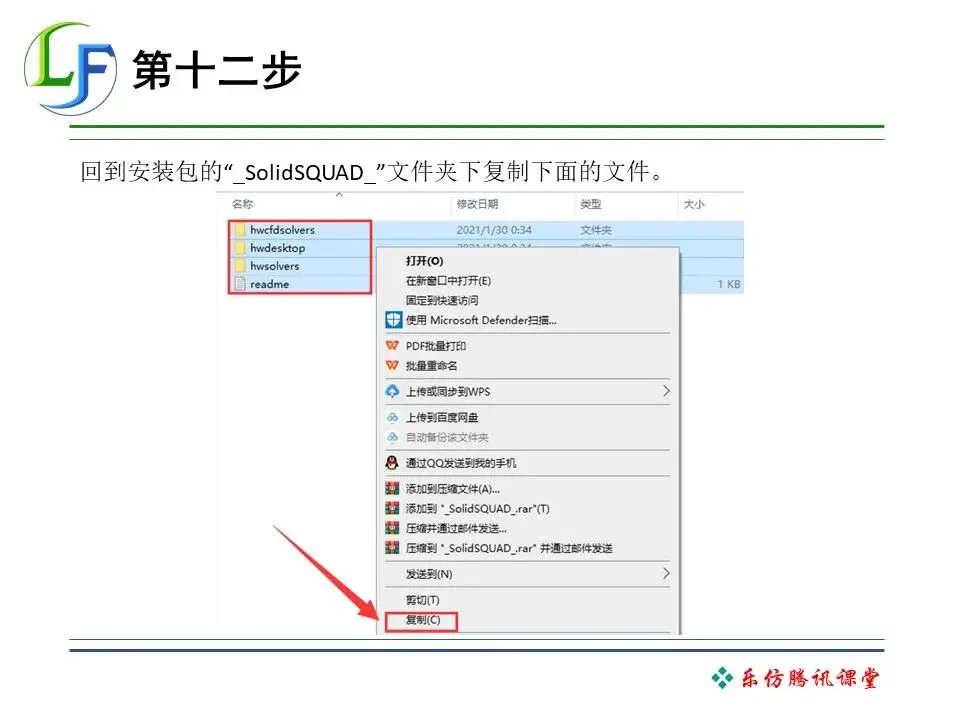Screen dimensions: 960x720
Task: Click the WinRAR icon beside 添加到 "_SolidSQUAD_.rar"(T)
Action: [392, 508]
